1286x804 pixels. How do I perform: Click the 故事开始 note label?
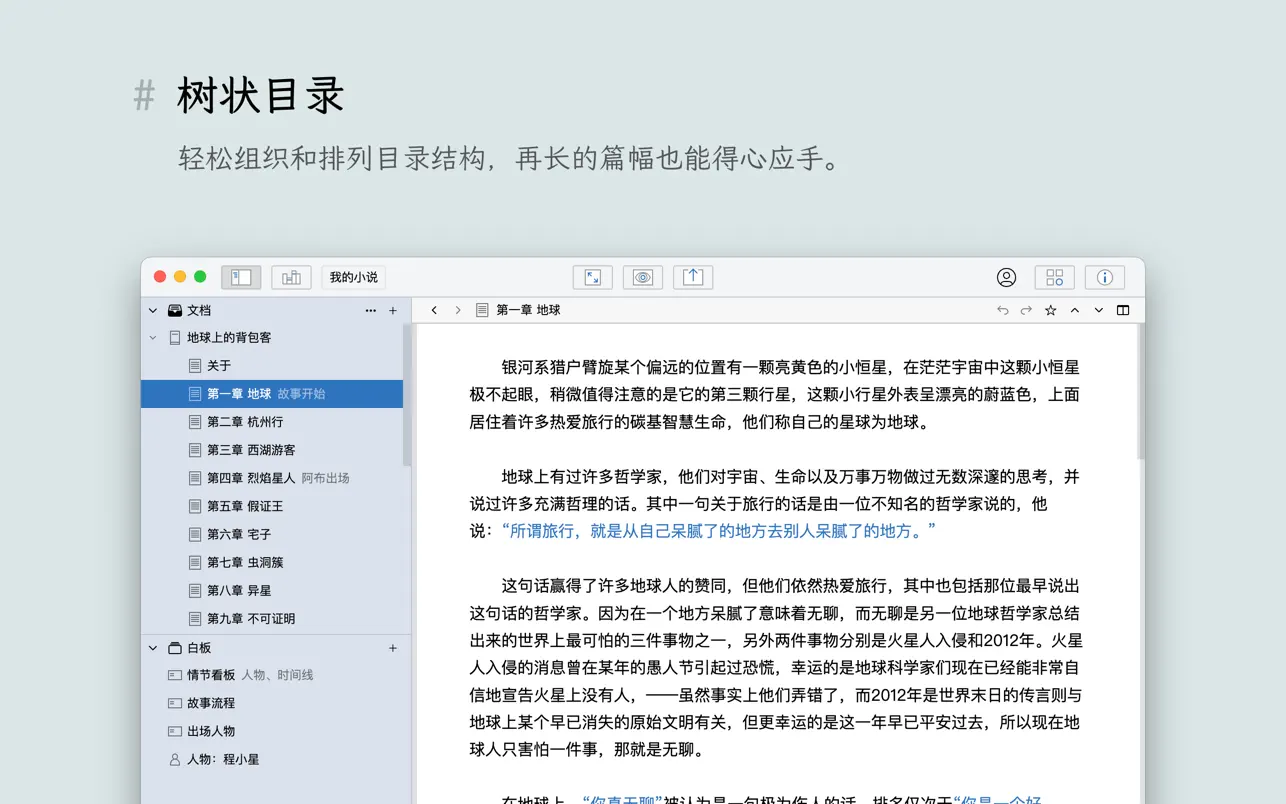tap(301, 394)
